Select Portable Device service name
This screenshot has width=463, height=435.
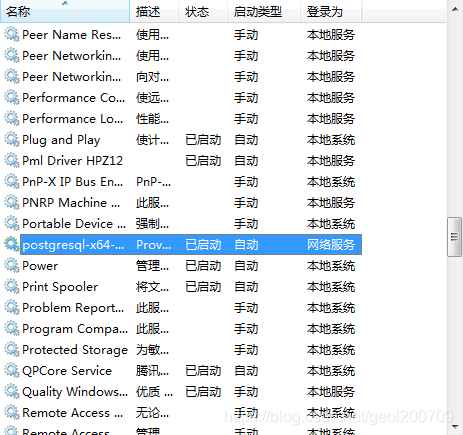[74, 224]
